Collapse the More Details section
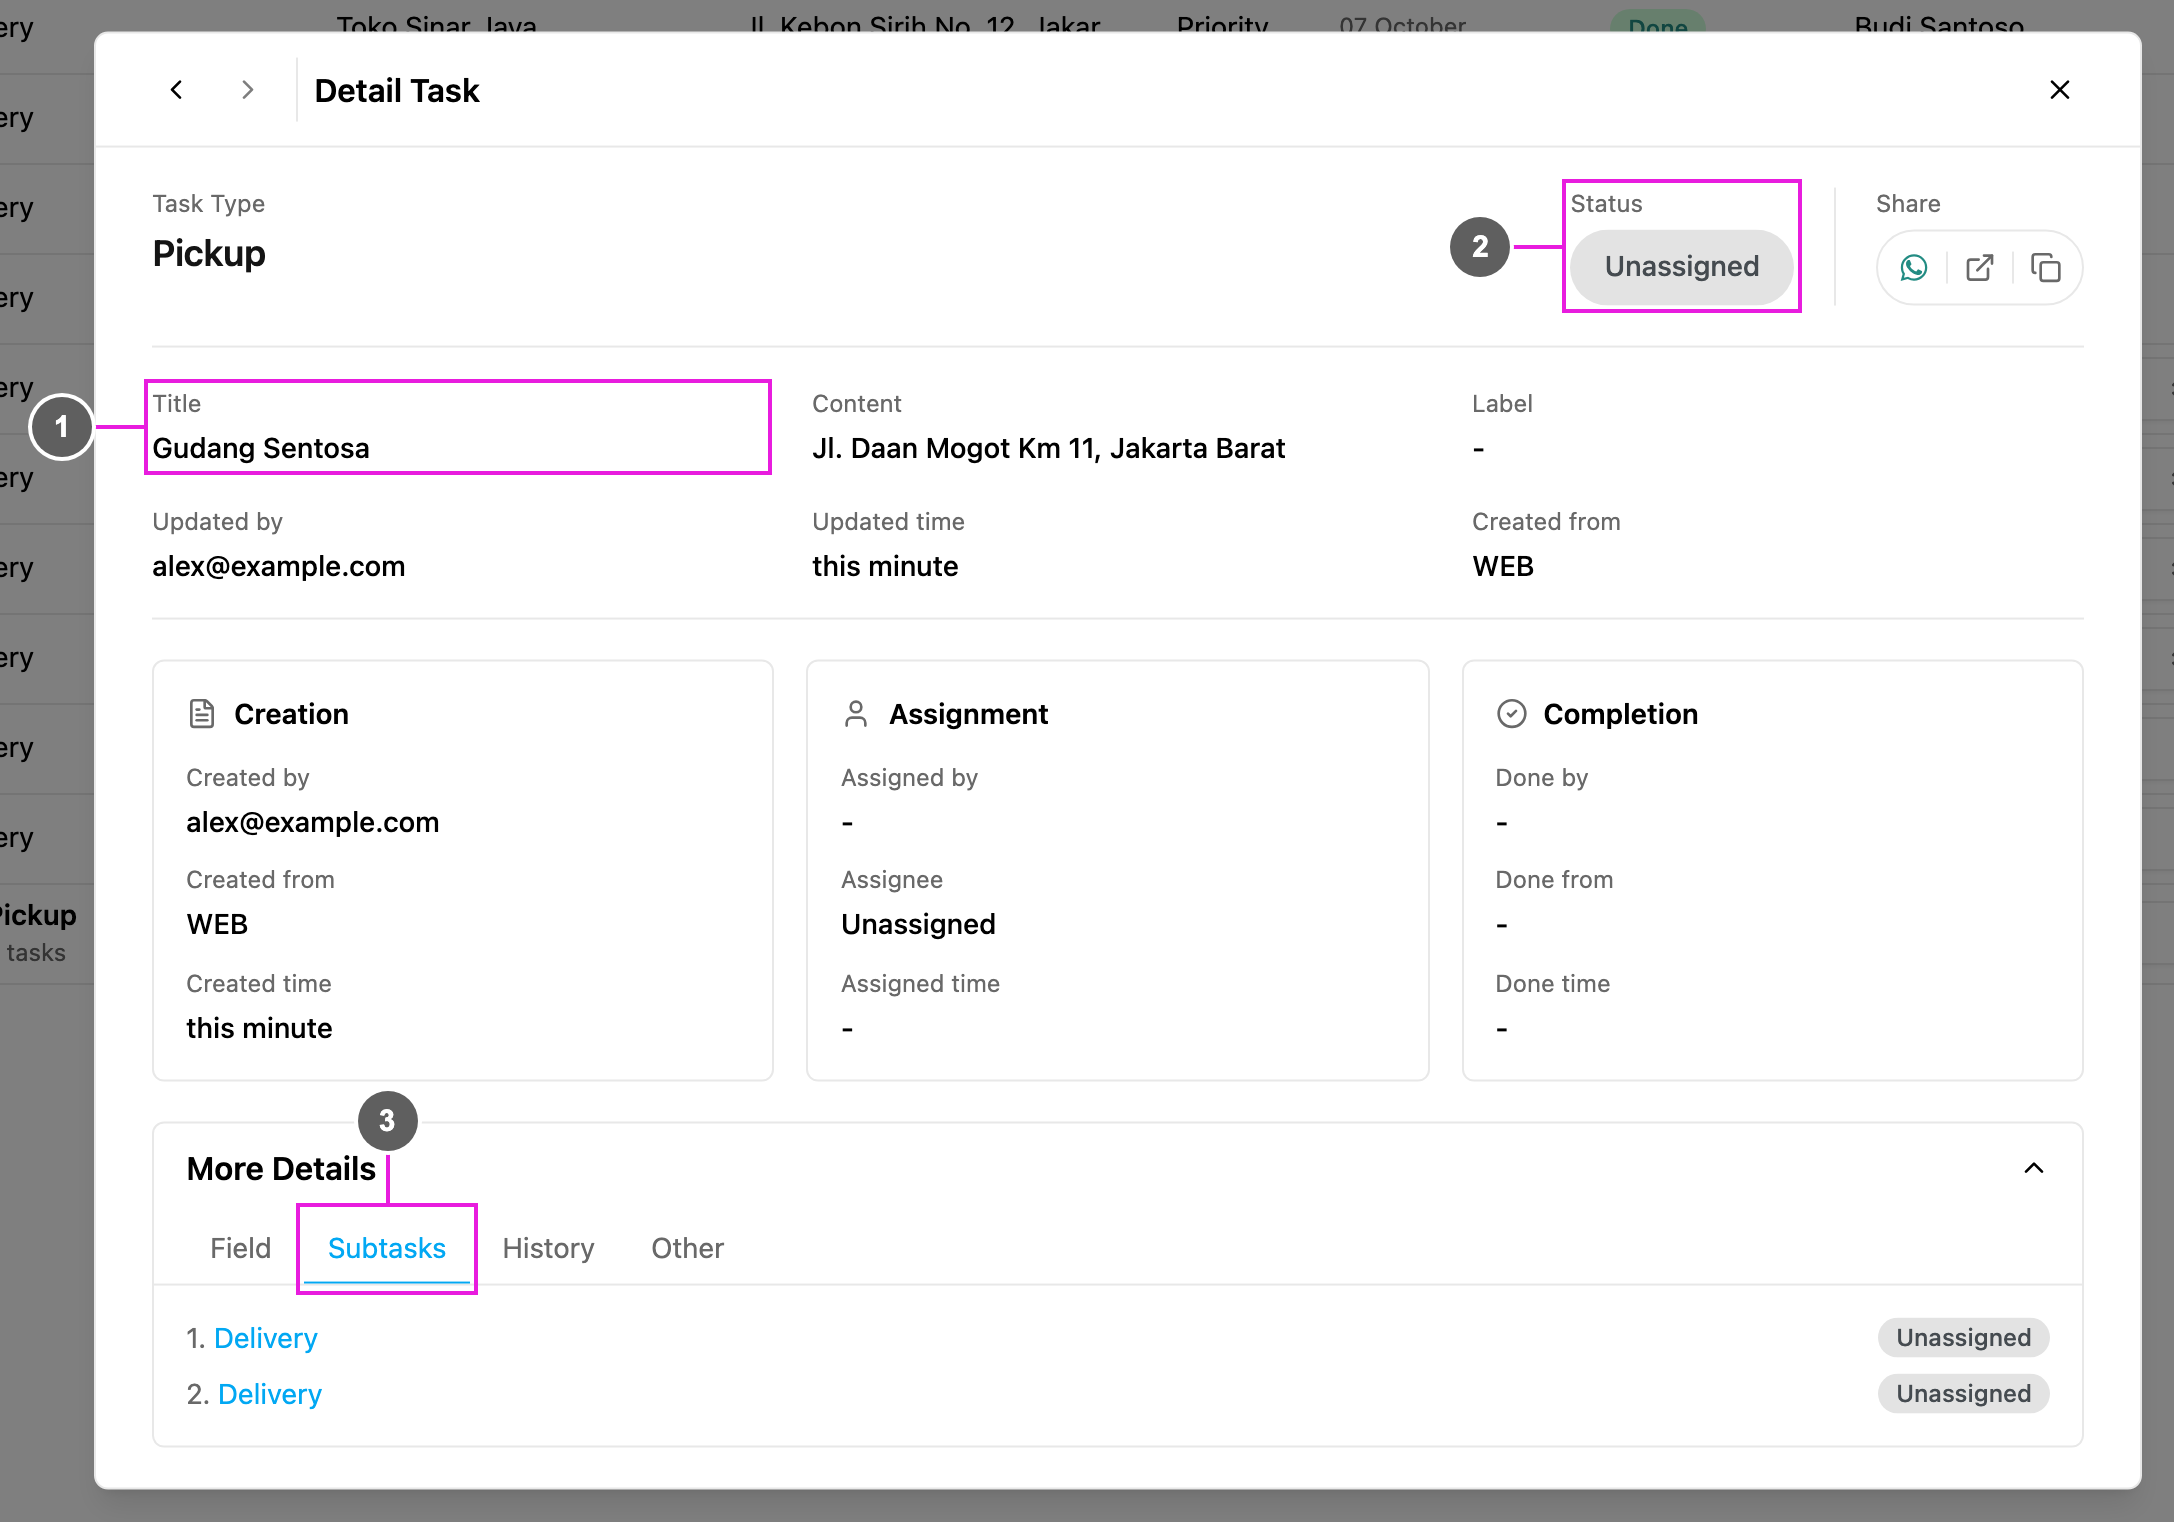 2033,1168
